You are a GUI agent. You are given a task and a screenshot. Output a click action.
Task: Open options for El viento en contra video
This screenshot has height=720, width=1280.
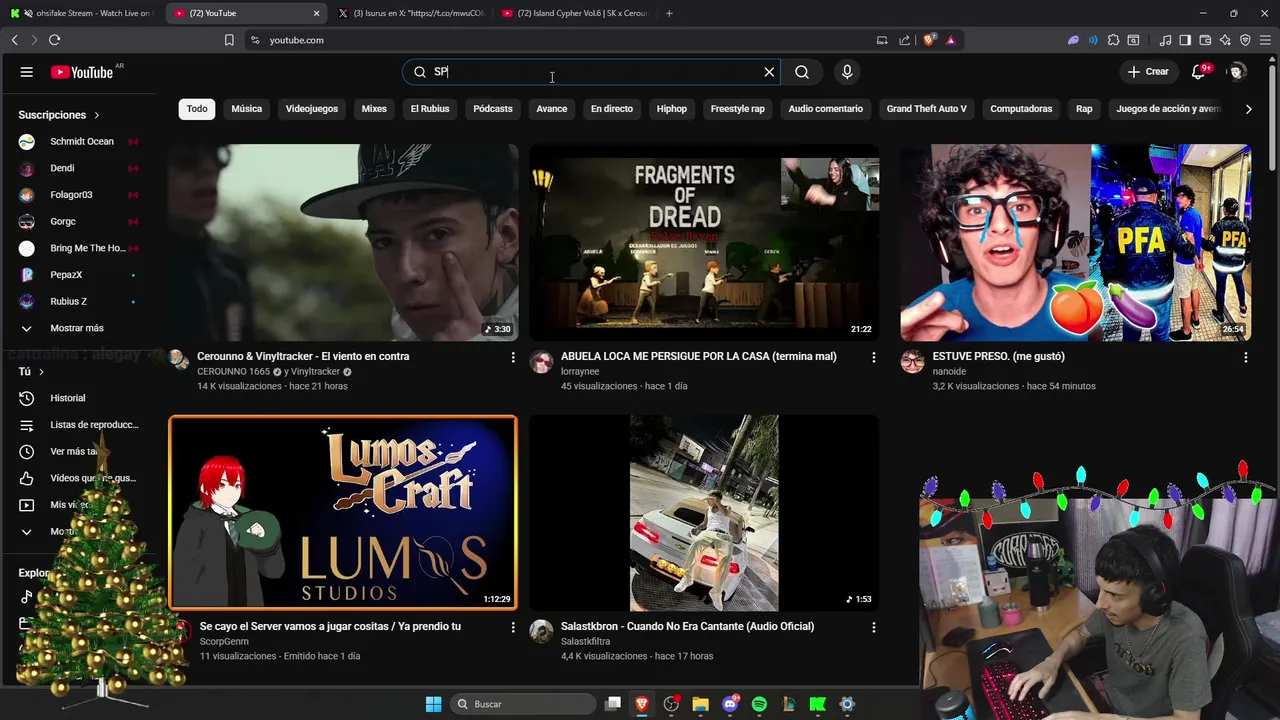coord(513,357)
